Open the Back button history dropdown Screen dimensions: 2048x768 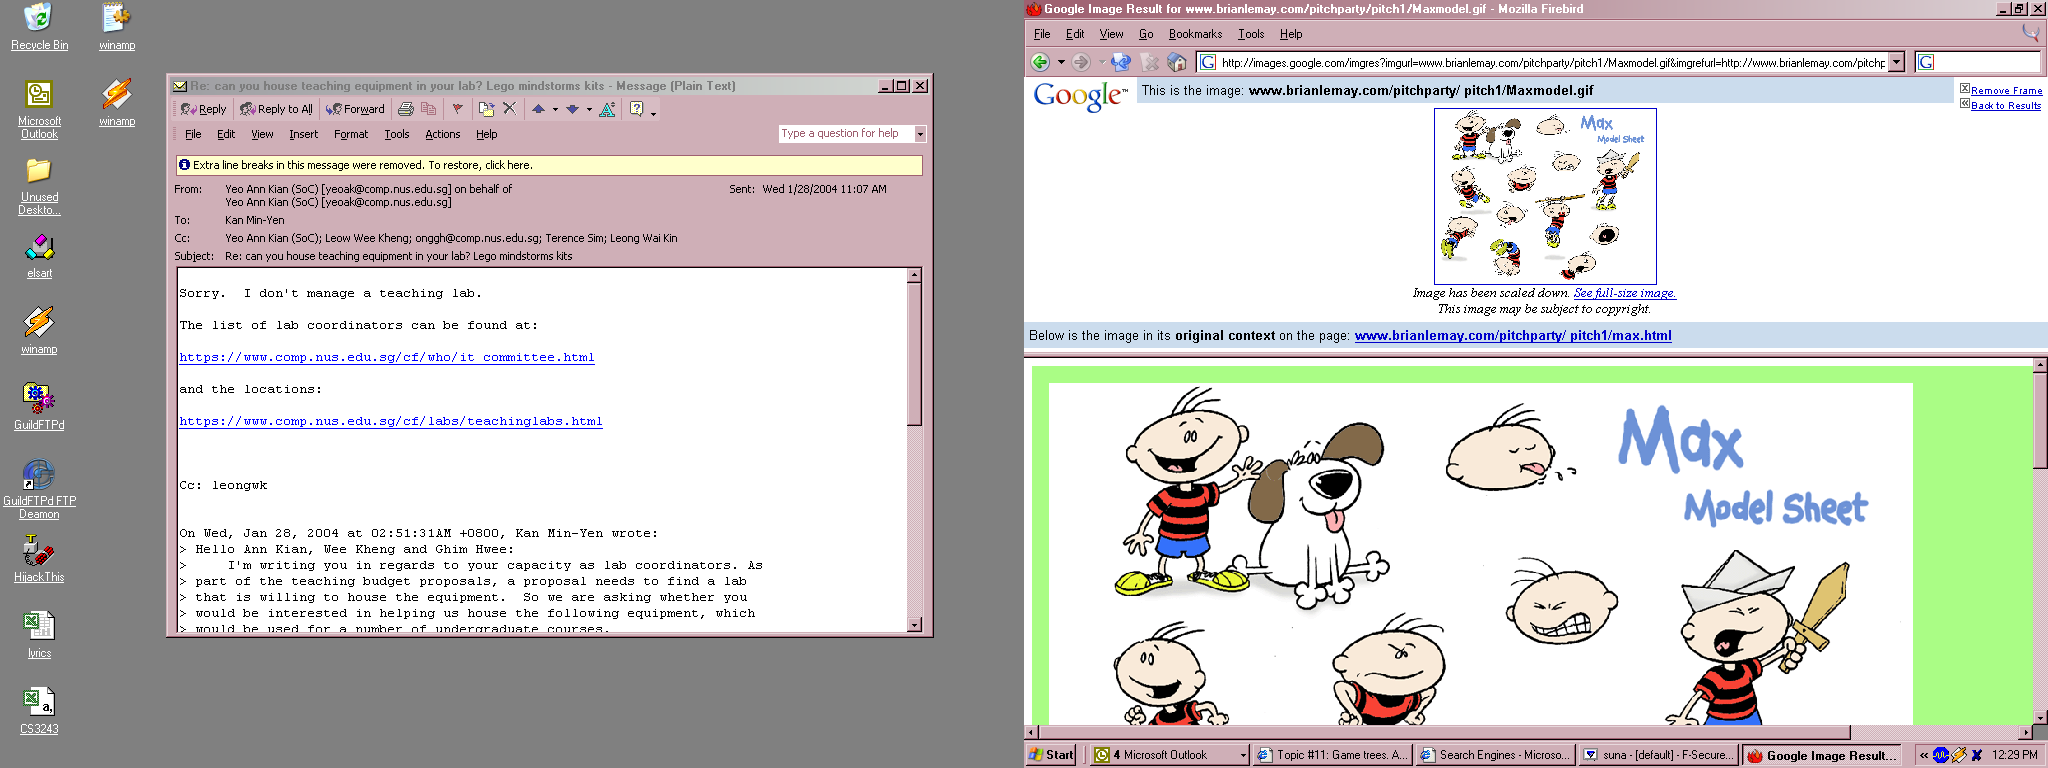pyautogui.click(x=1061, y=62)
